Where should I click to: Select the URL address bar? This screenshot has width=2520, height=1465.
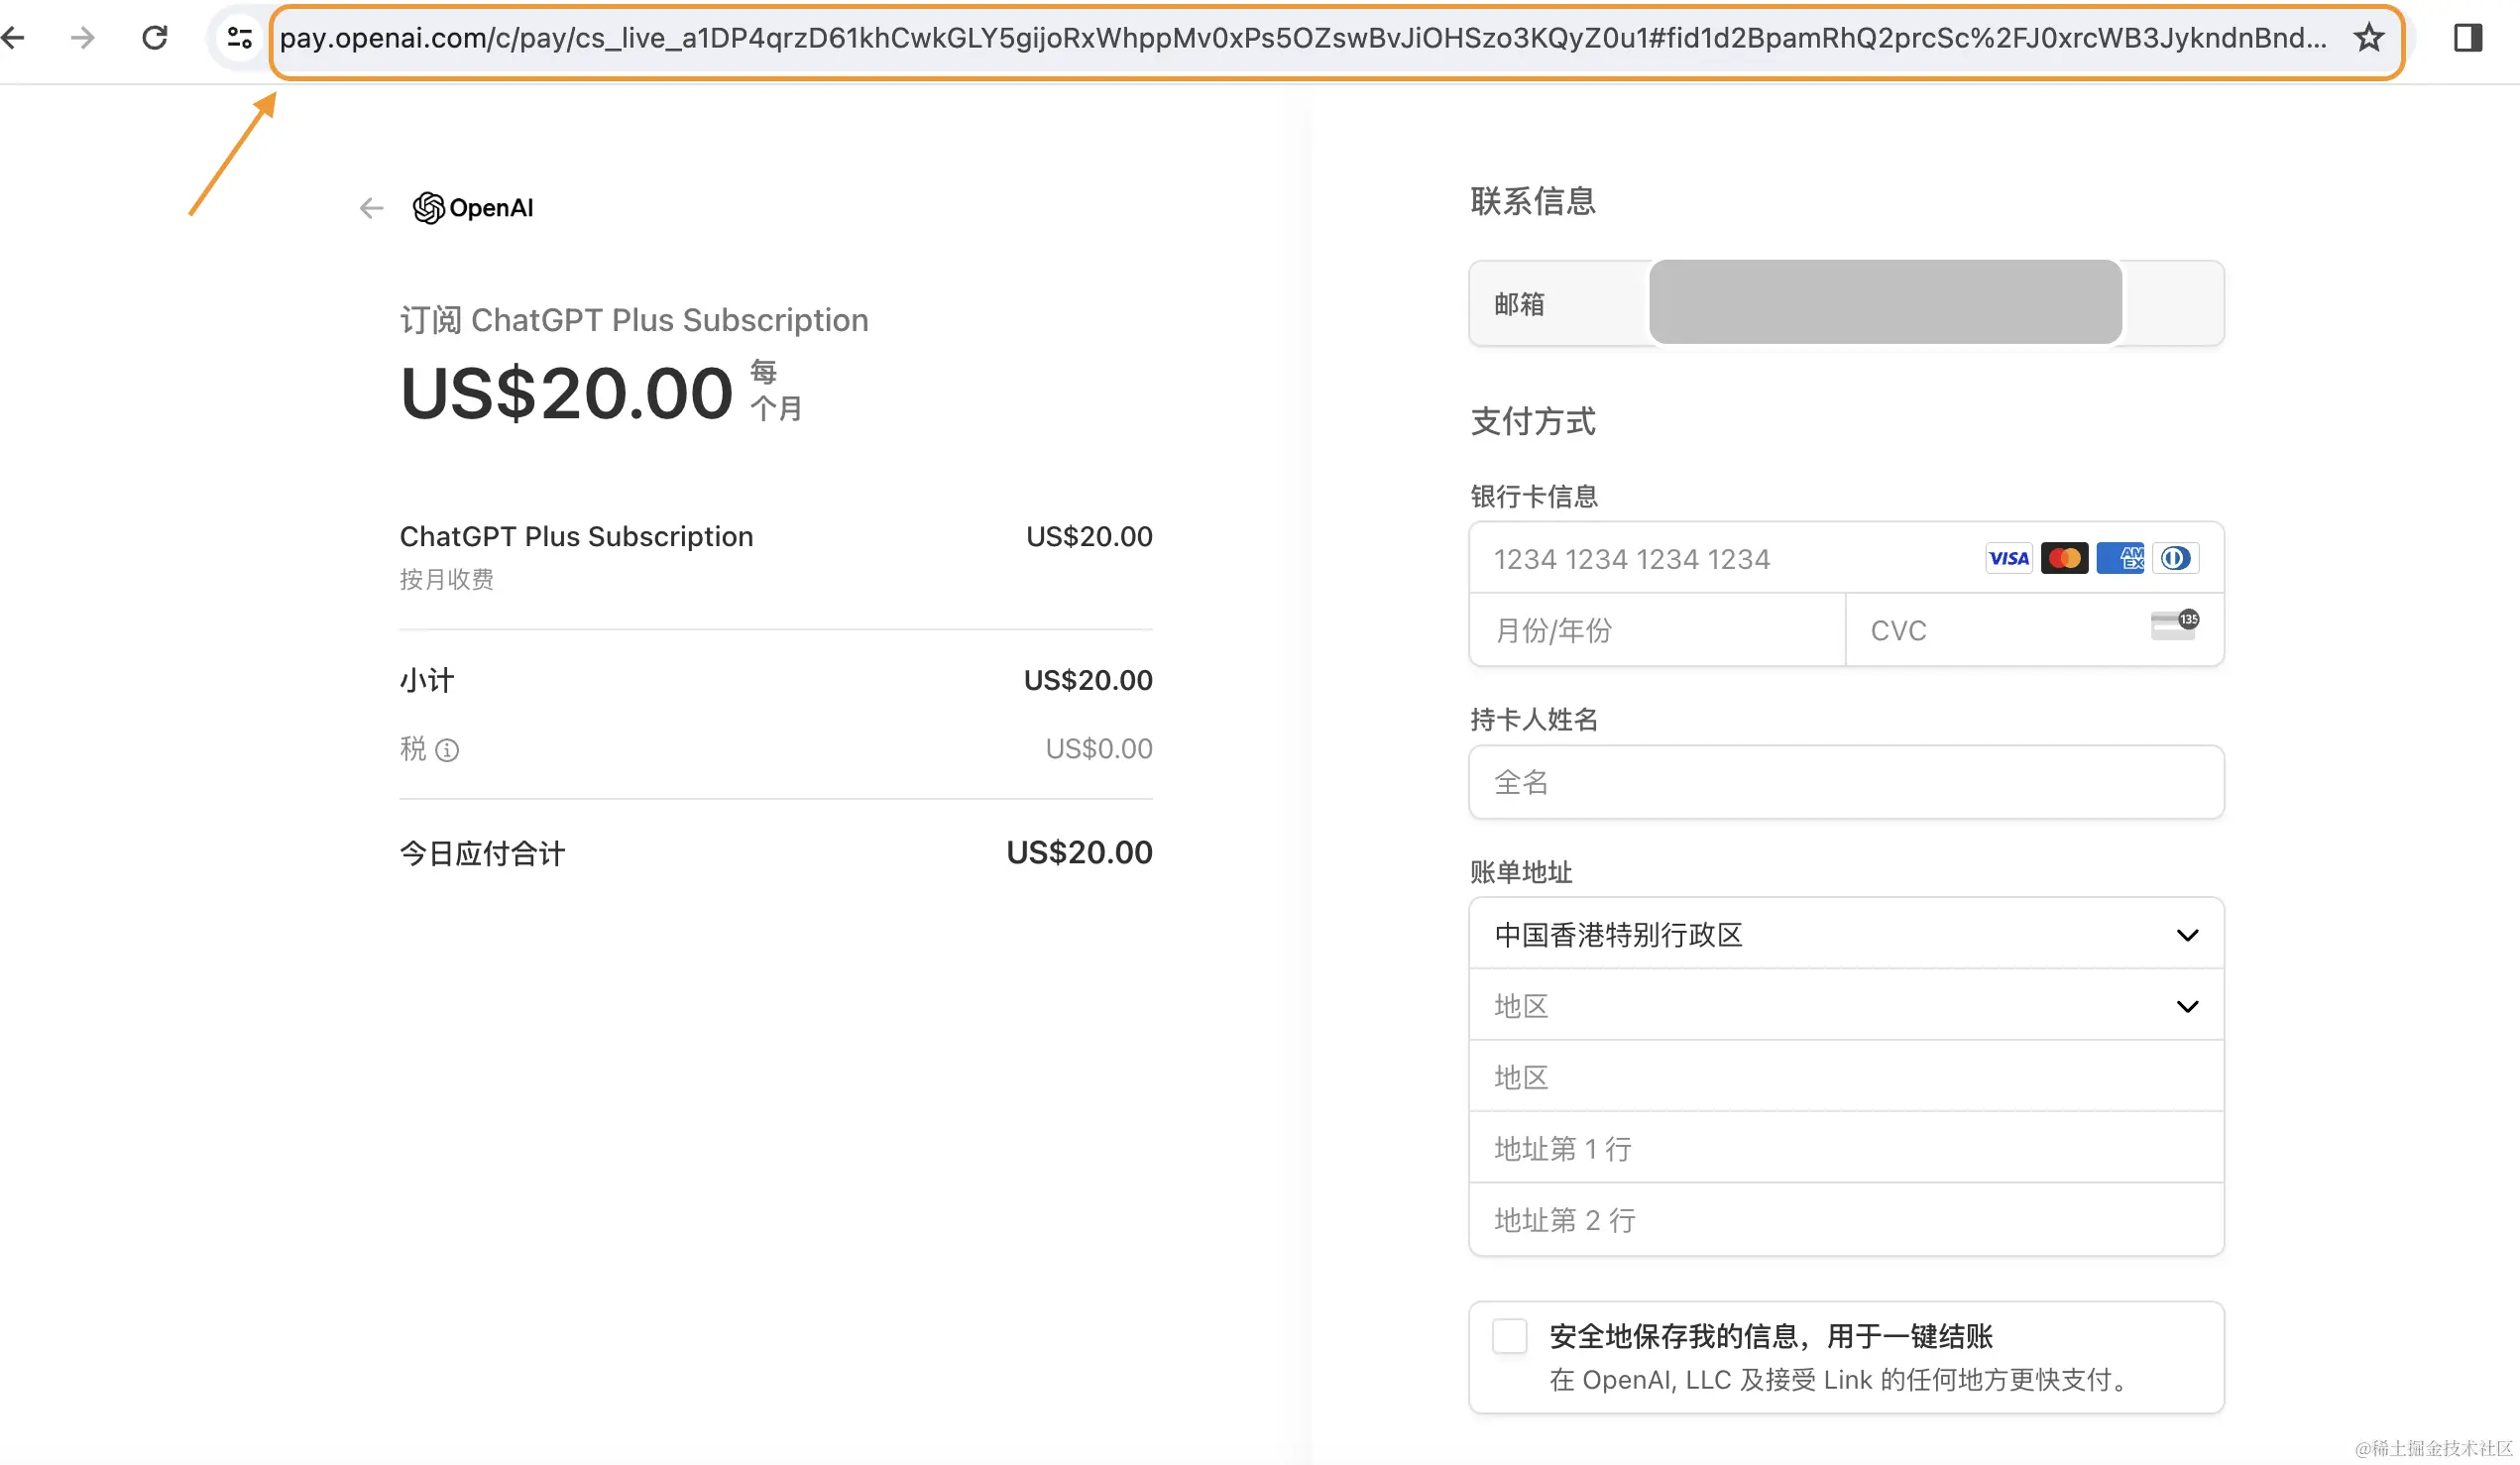point(1300,38)
